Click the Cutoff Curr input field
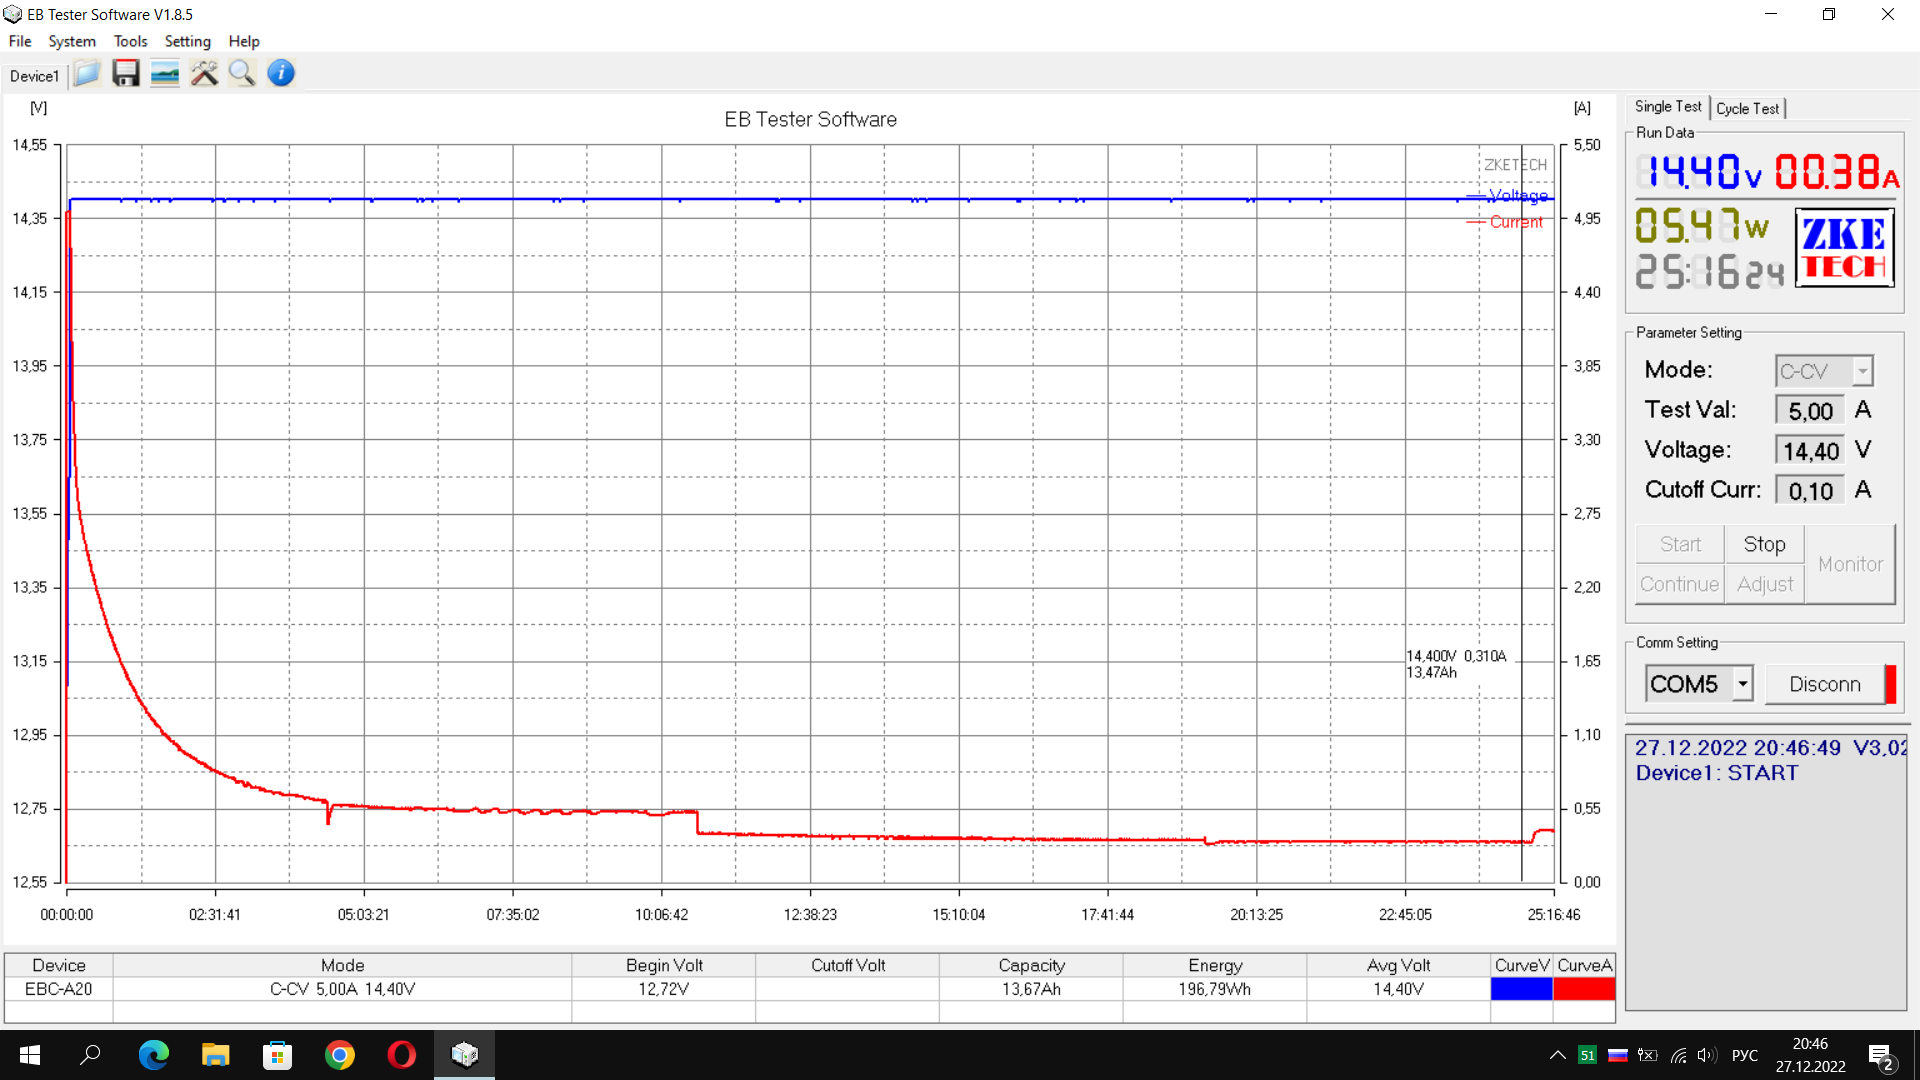Image resolution: width=1920 pixels, height=1080 pixels. click(x=1810, y=490)
